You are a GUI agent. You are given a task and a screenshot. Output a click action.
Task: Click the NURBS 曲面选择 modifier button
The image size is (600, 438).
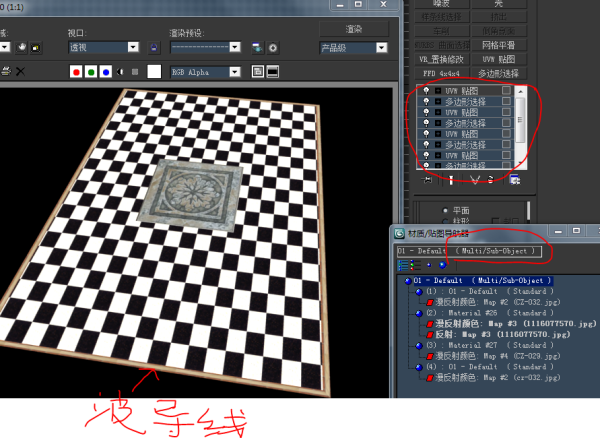[442, 45]
